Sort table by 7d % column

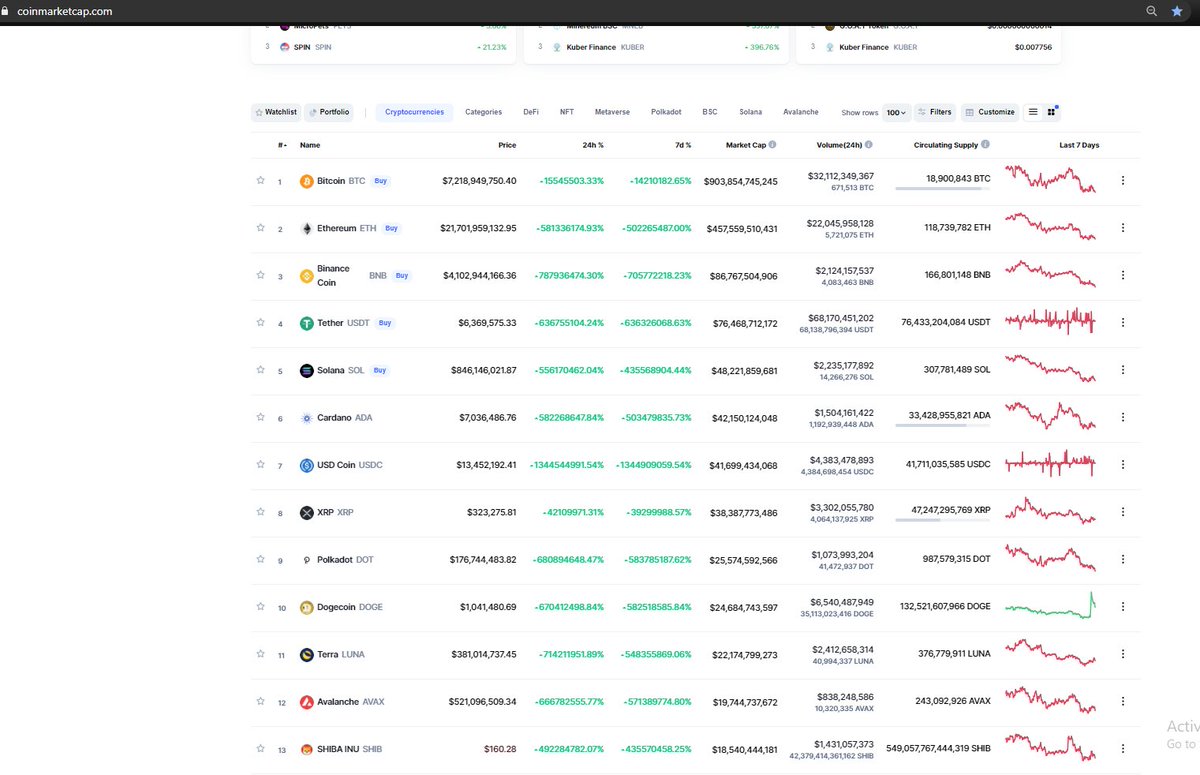(683, 145)
